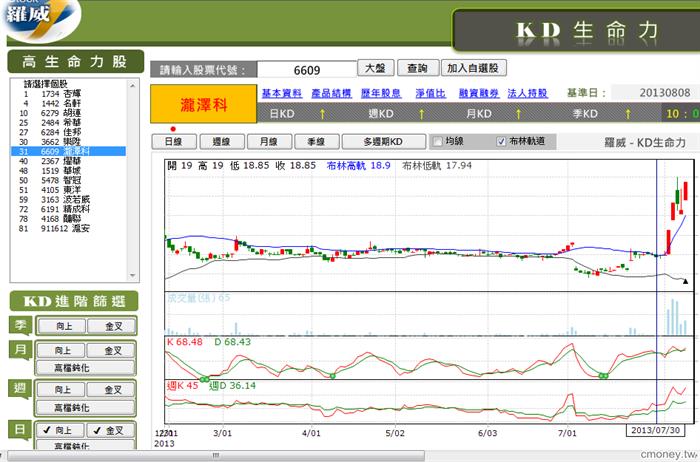Click the 月KD up arrow indicator
This screenshot has width=700, height=462.
point(518,114)
